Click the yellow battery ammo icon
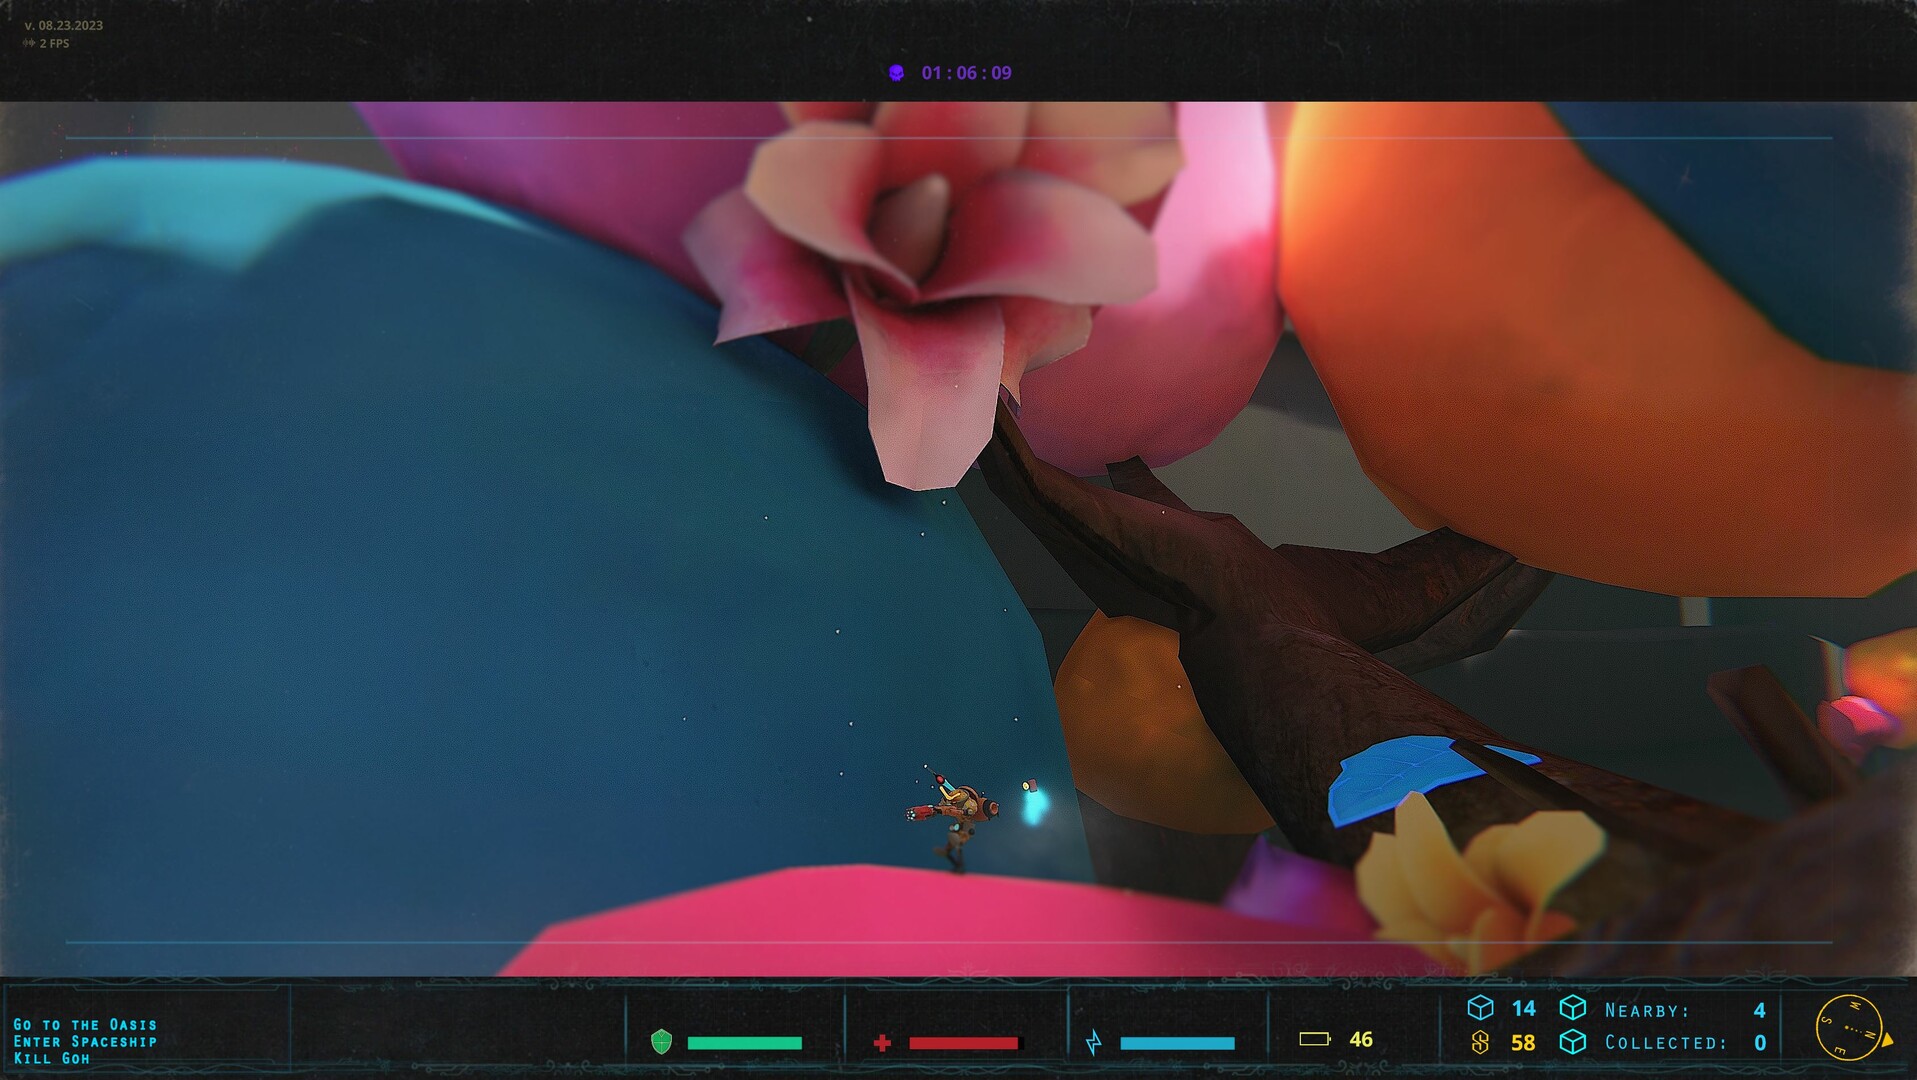This screenshot has height=1080, width=1917. [x=1315, y=1039]
